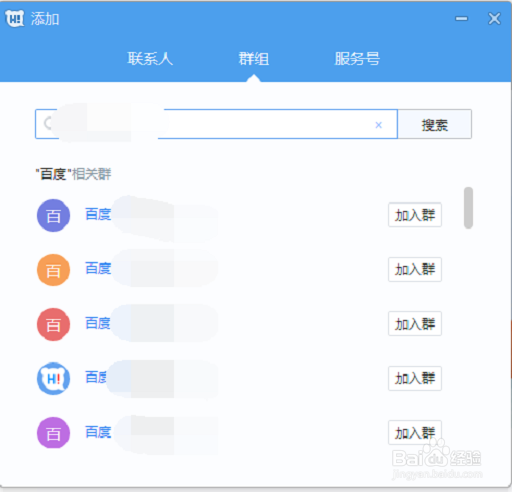
Task: Switch to the 联系人 tab
Action: click(x=150, y=59)
